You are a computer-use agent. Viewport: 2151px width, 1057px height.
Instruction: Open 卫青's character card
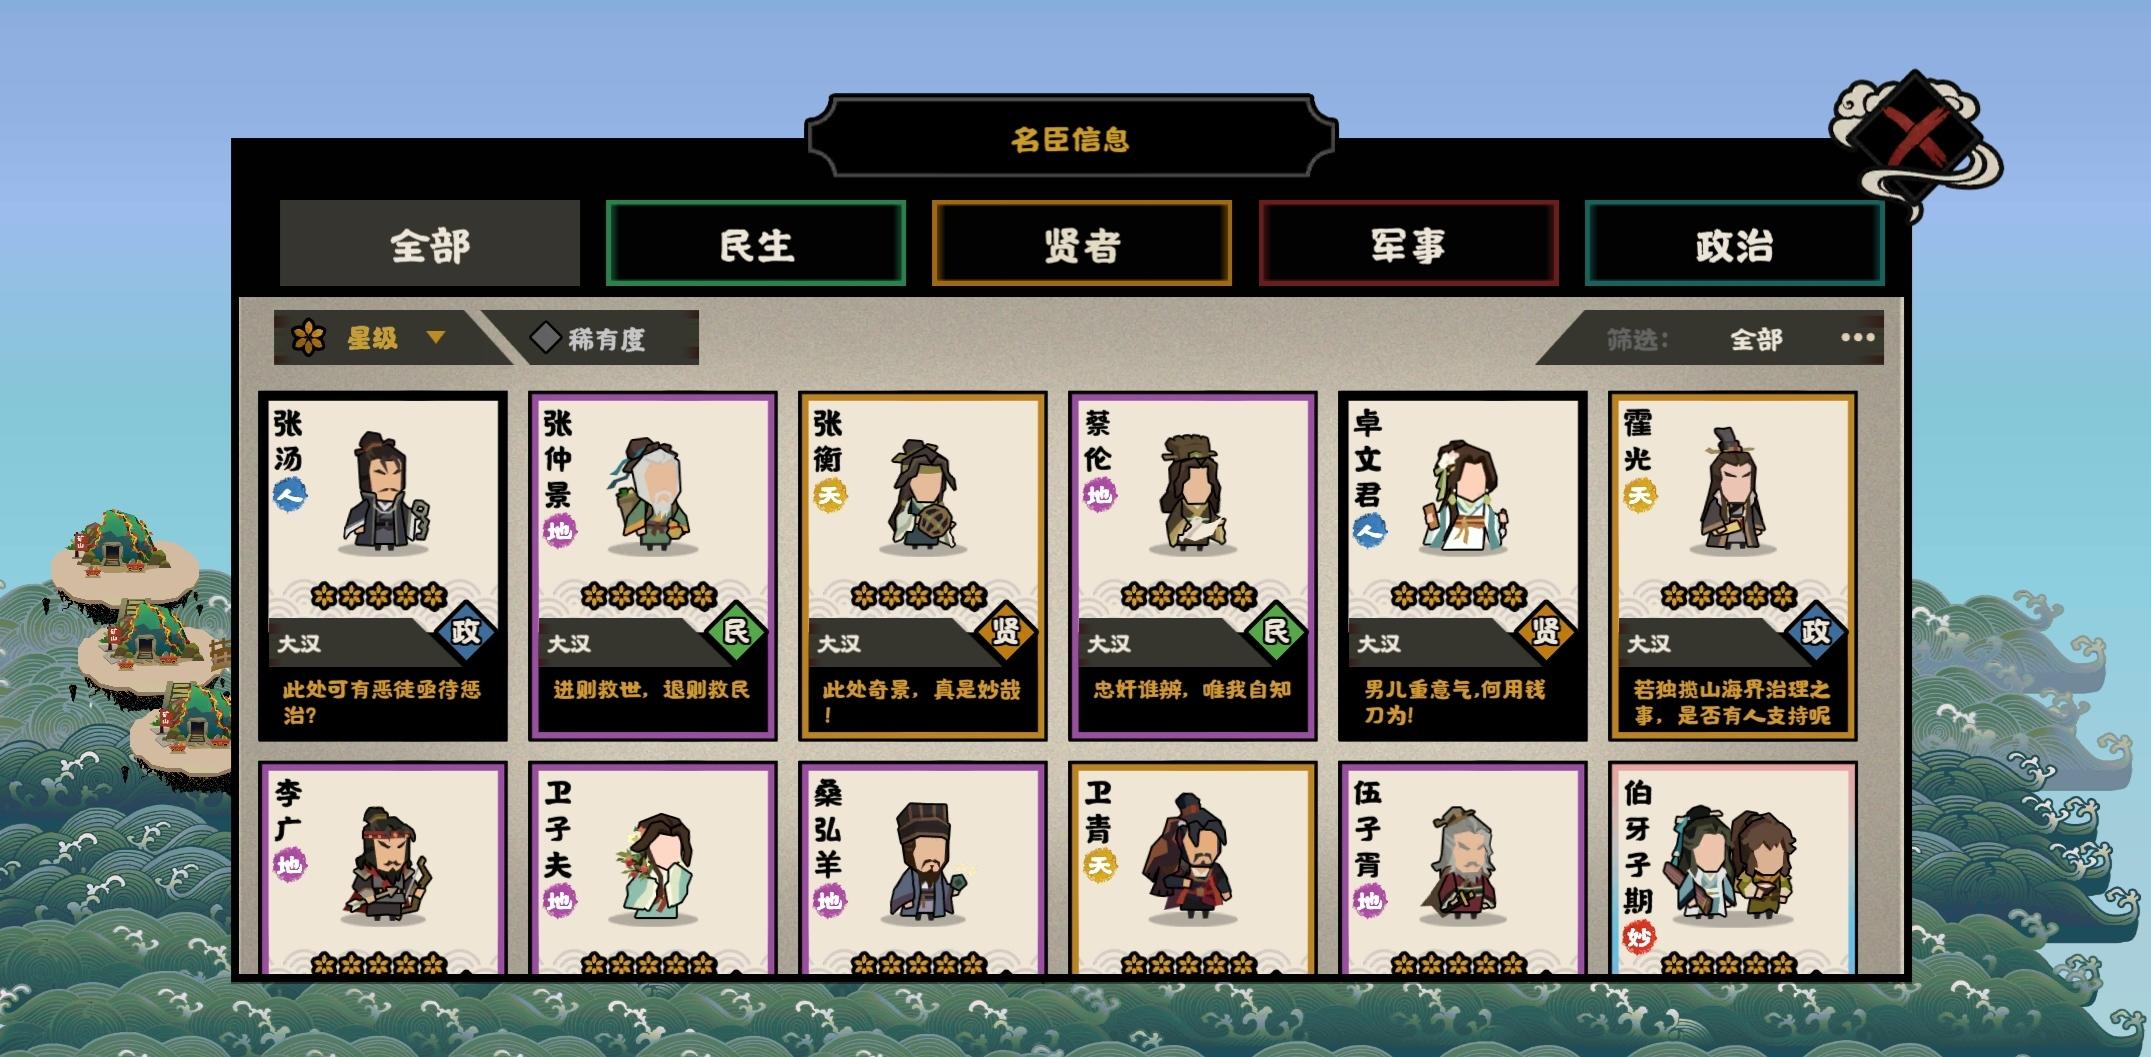1192,868
